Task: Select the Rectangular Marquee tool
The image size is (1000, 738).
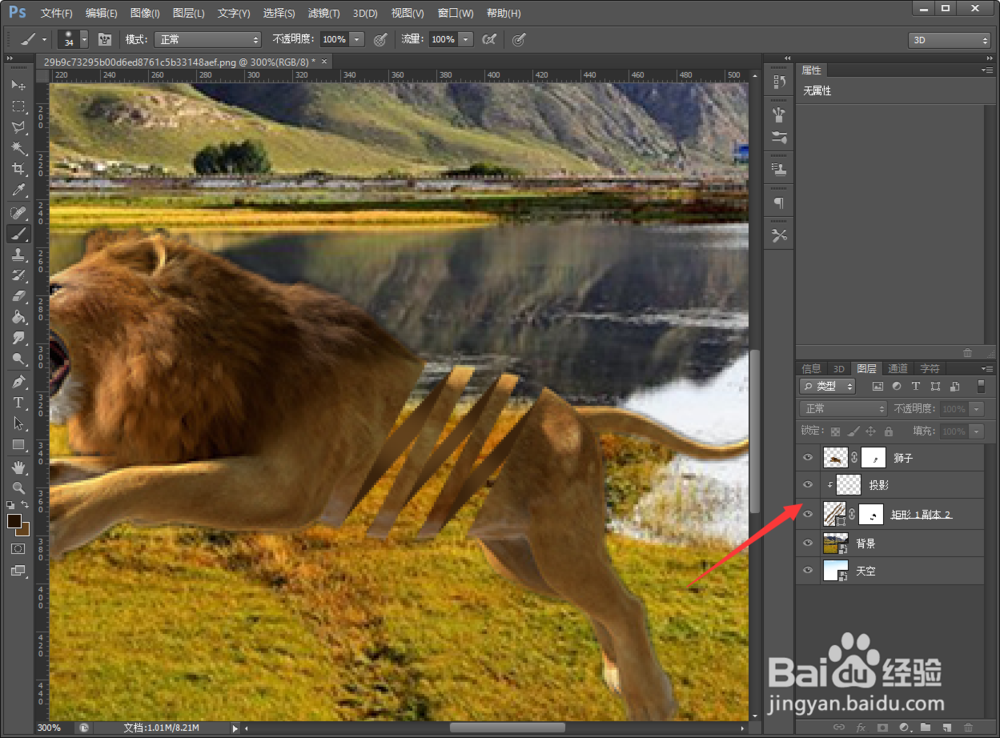Action: click(x=18, y=107)
